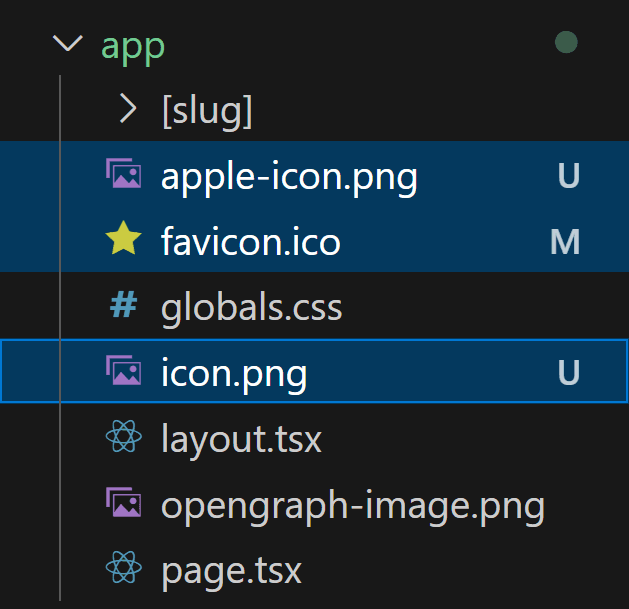
Task: Expand the [slug] folder chevron
Action: (x=127, y=109)
